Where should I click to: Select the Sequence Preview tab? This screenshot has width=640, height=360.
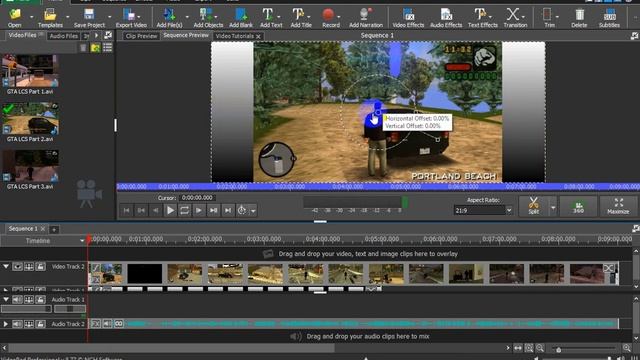click(186, 36)
